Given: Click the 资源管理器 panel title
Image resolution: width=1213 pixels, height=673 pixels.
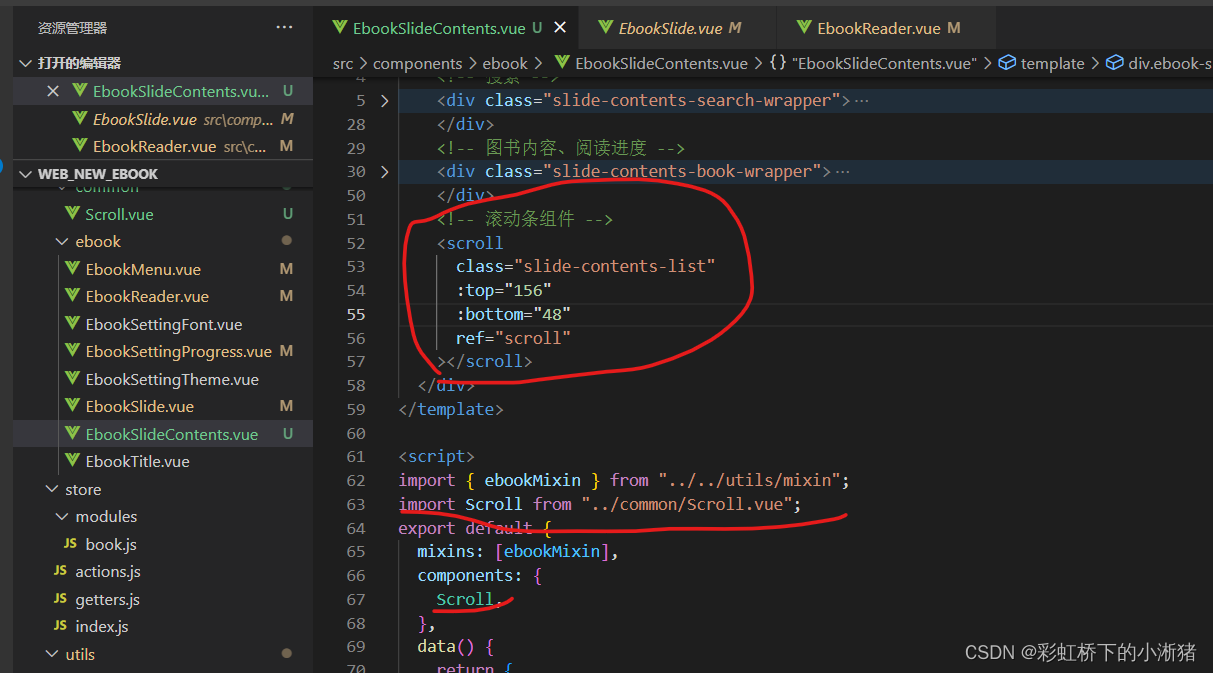Looking at the screenshot, I should 73,28.
